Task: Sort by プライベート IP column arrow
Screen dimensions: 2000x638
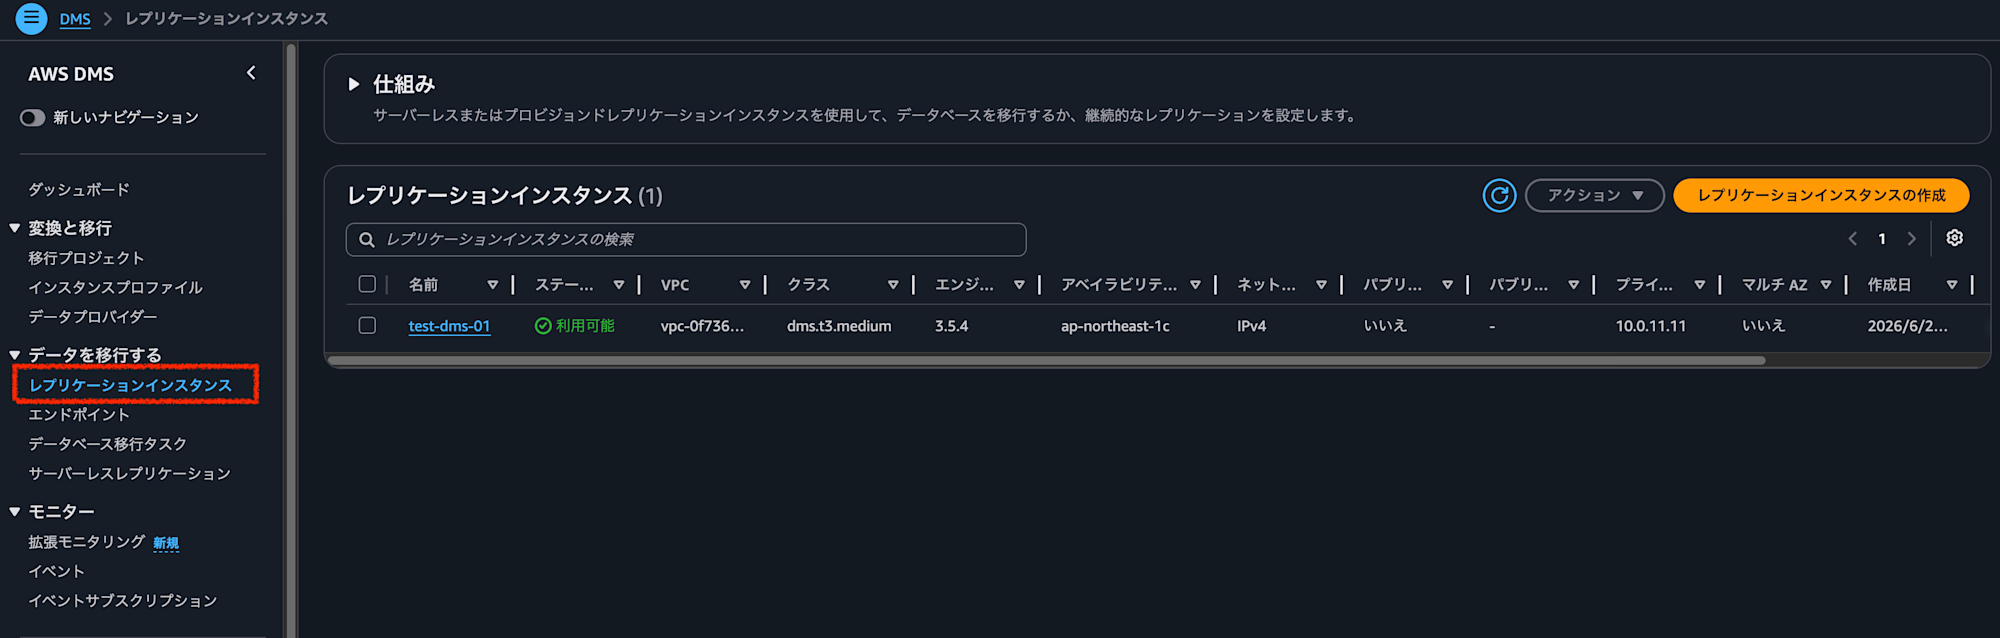Action: pos(1699,285)
